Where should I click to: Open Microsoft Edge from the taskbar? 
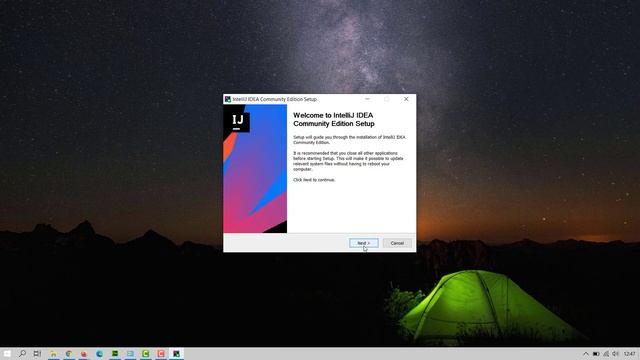pos(100,354)
